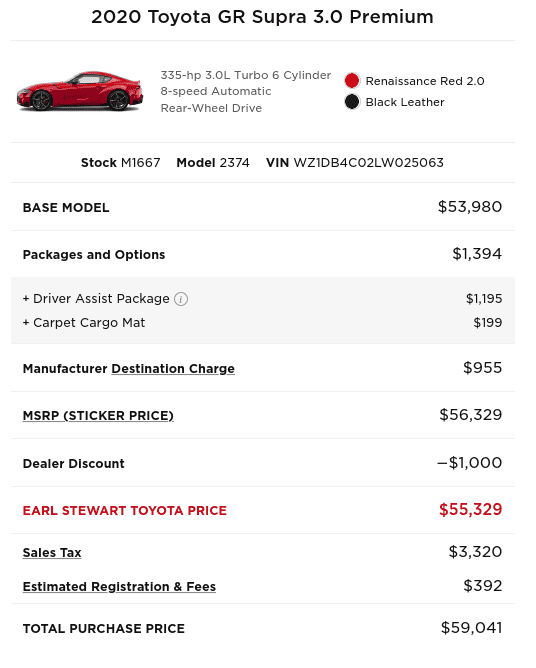Image resolution: width=536 pixels, height=668 pixels.
Task: Open Estimated Registration & Fees link
Action: (119, 587)
